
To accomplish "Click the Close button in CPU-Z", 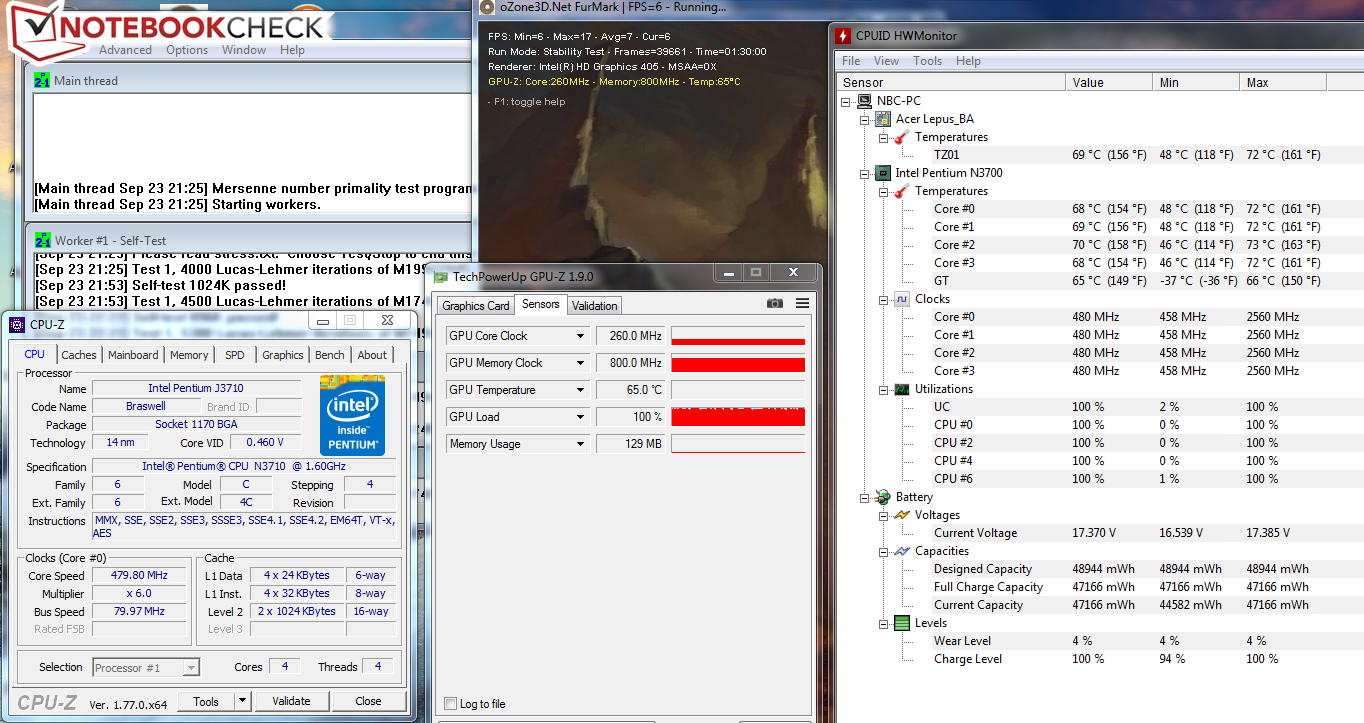I will (368, 701).
